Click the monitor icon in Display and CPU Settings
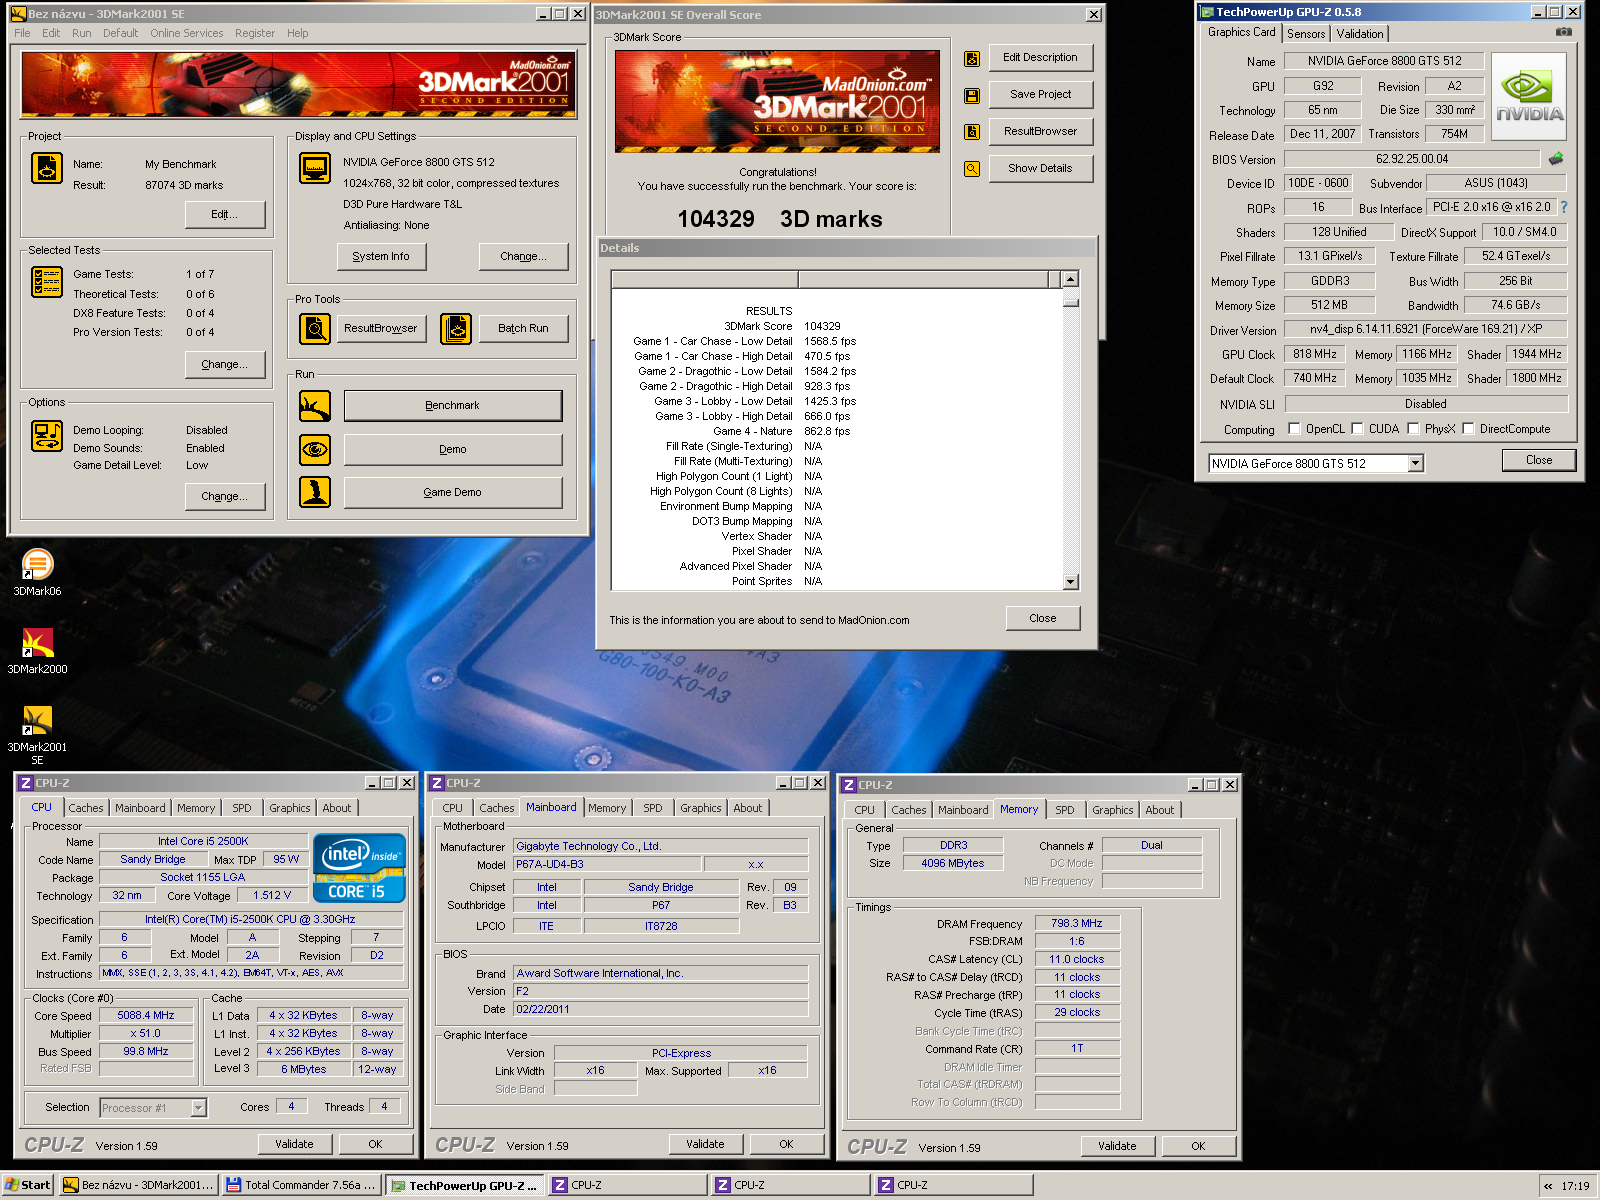This screenshot has width=1600, height=1200. 315,168
